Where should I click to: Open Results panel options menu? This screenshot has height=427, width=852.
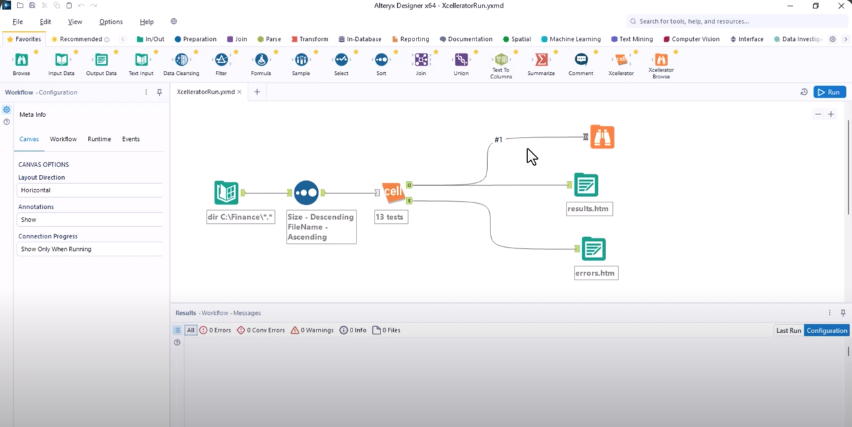click(x=830, y=313)
